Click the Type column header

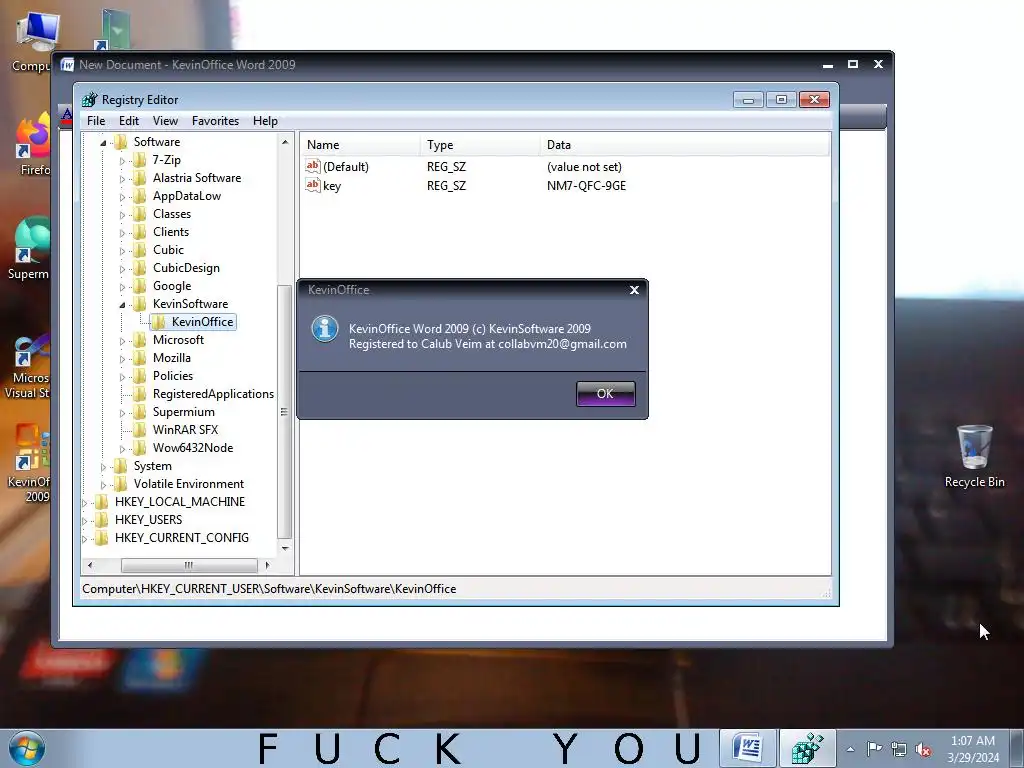coord(480,145)
